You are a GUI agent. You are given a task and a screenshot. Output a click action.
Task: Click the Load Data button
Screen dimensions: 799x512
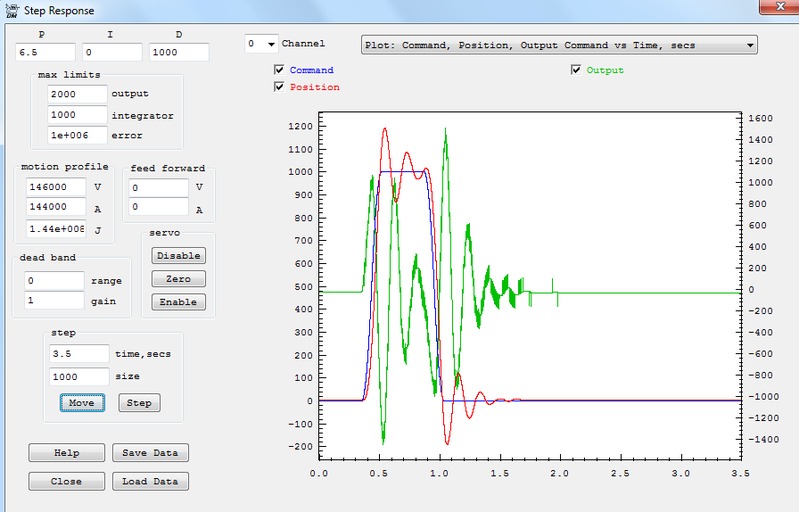(x=149, y=481)
